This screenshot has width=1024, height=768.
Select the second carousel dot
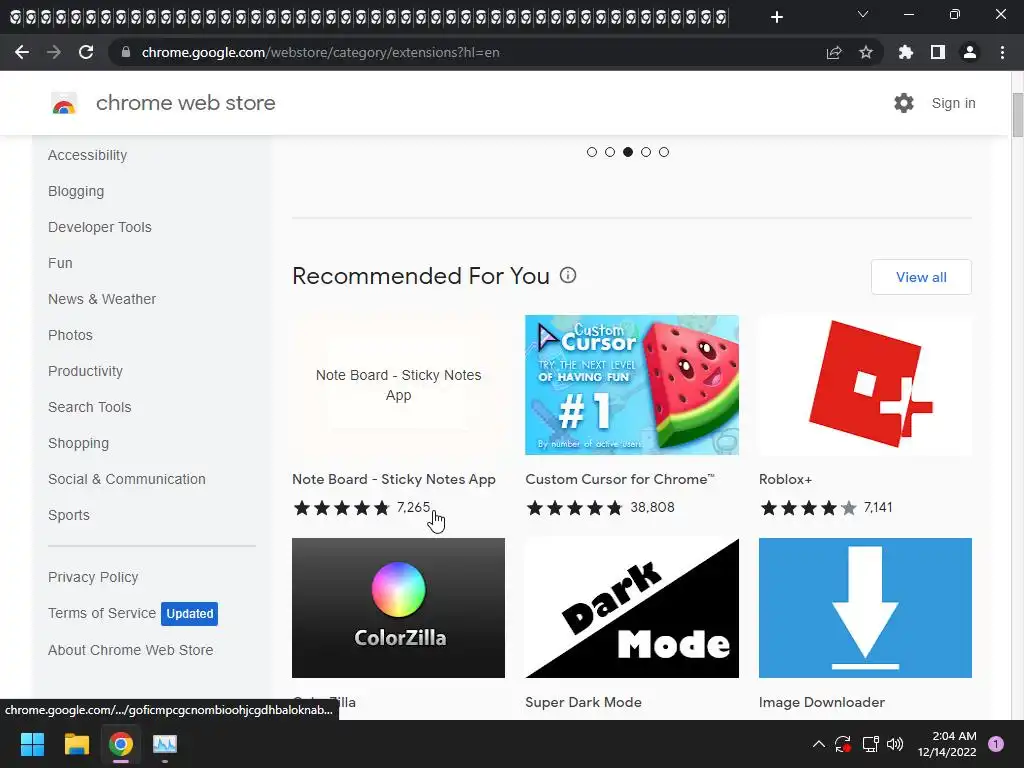[x=610, y=152]
